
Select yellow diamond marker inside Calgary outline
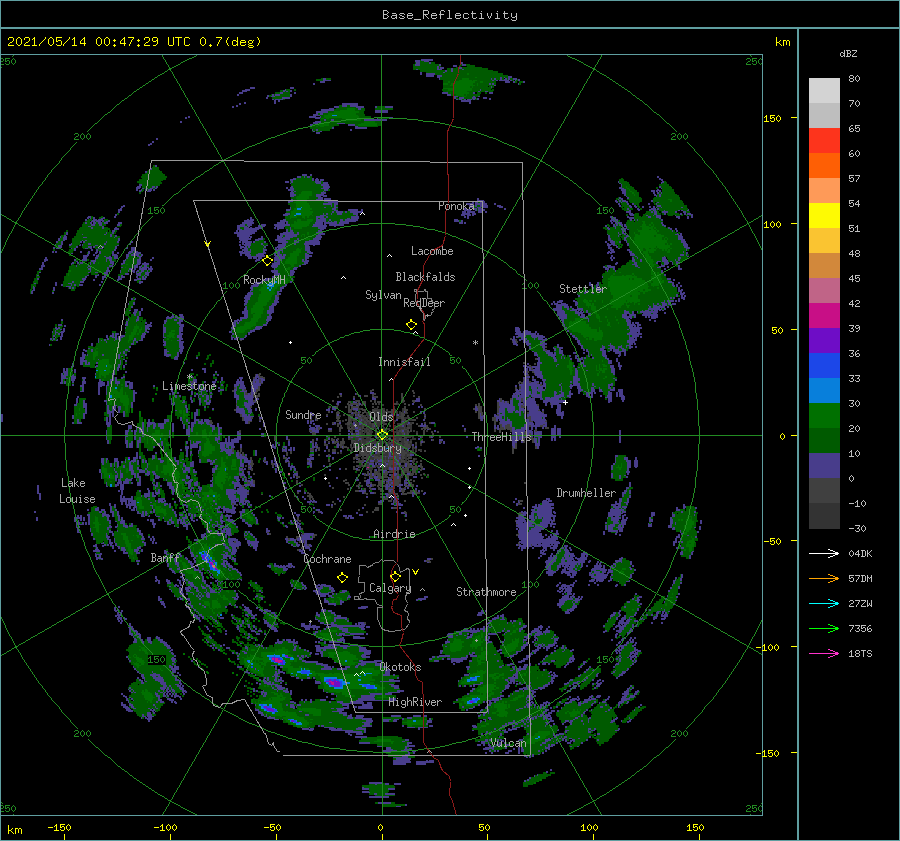pos(395,576)
